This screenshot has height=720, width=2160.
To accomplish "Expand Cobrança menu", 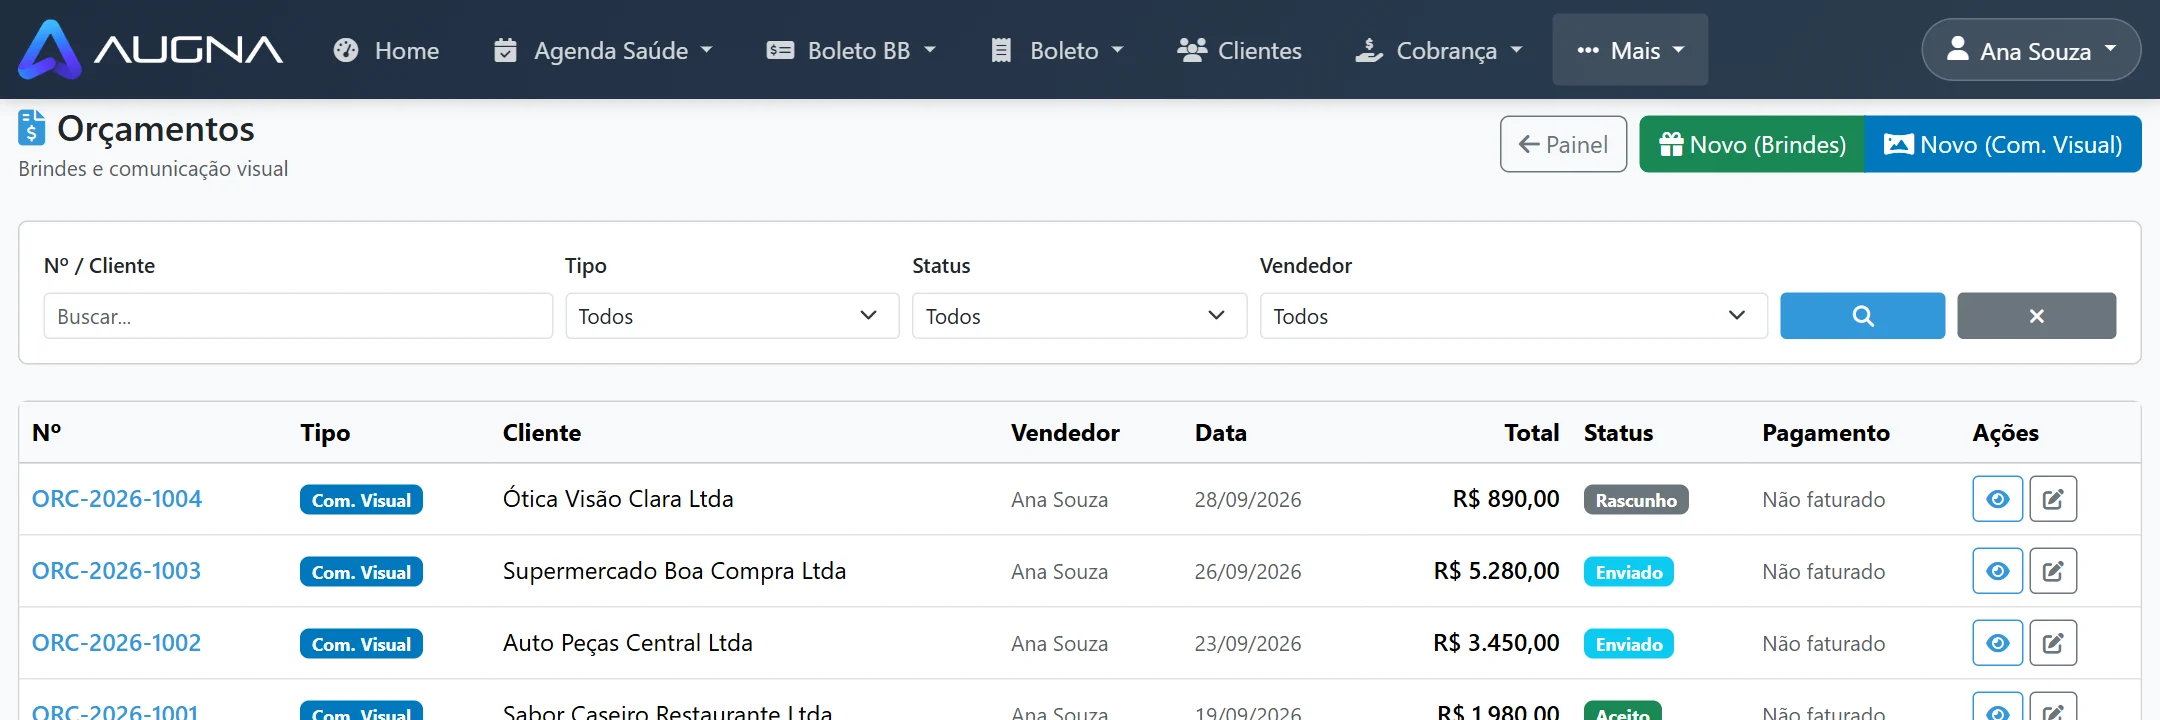I will point(1438,50).
